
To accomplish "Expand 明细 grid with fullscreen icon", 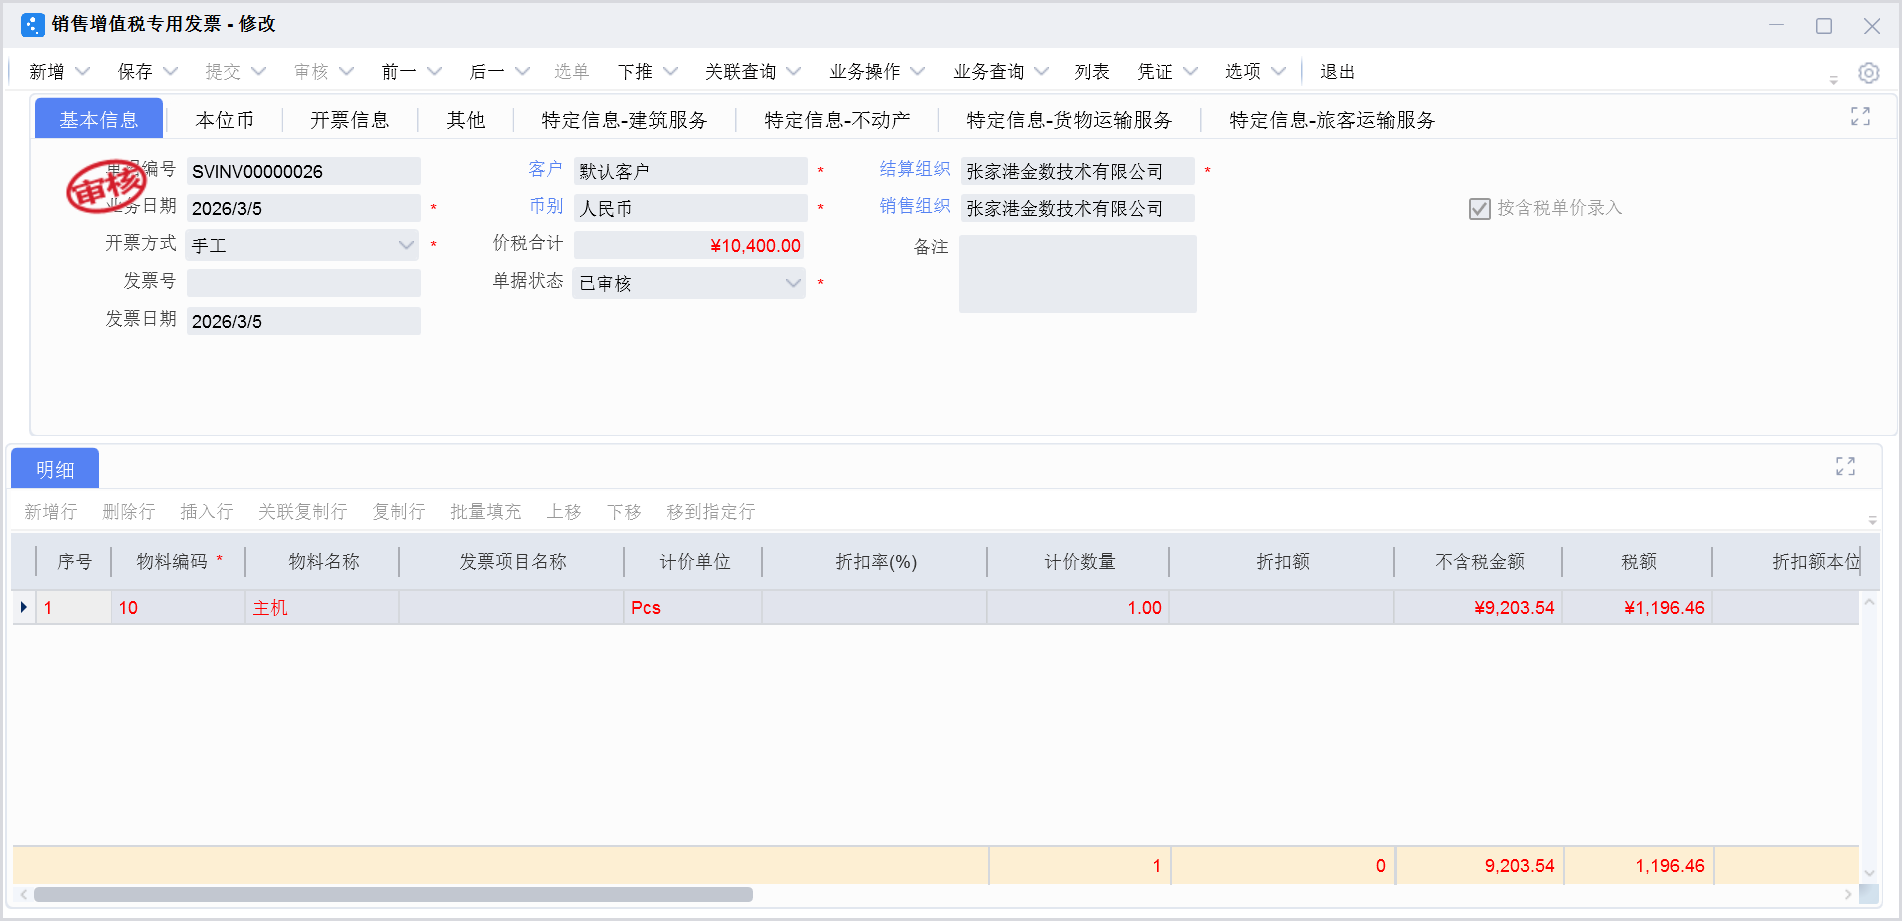I will tap(1845, 464).
